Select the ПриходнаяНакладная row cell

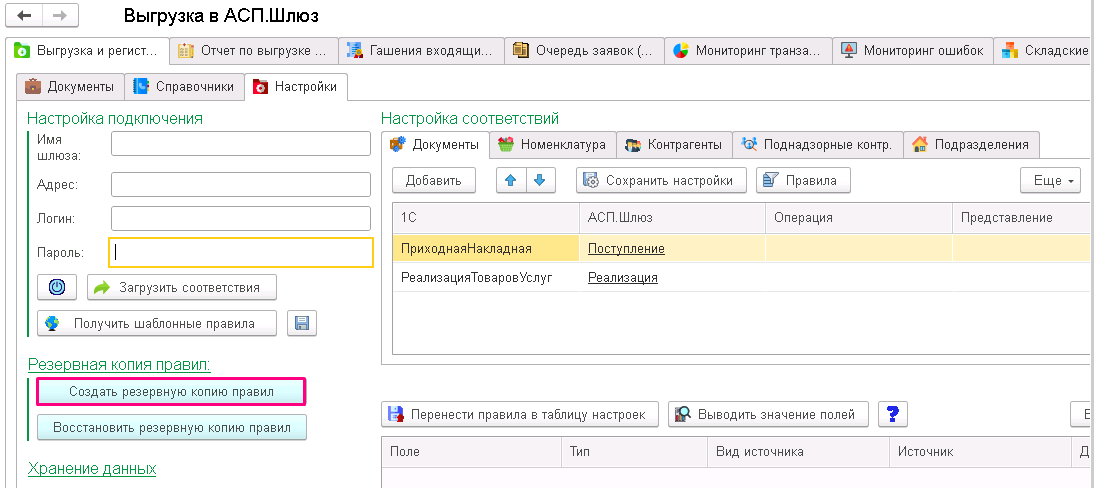coord(486,249)
